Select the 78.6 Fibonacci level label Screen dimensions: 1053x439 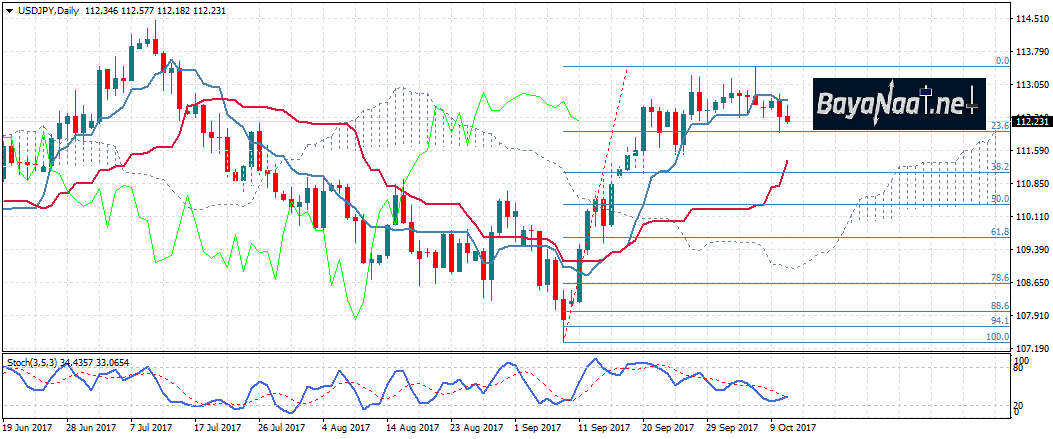[x=998, y=278]
